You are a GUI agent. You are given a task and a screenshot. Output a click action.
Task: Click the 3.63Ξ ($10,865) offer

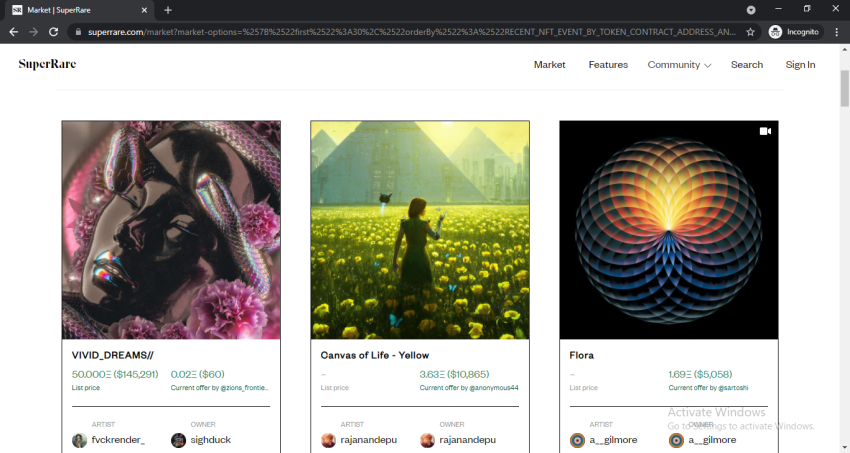pyautogui.click(x=454, y=374)
